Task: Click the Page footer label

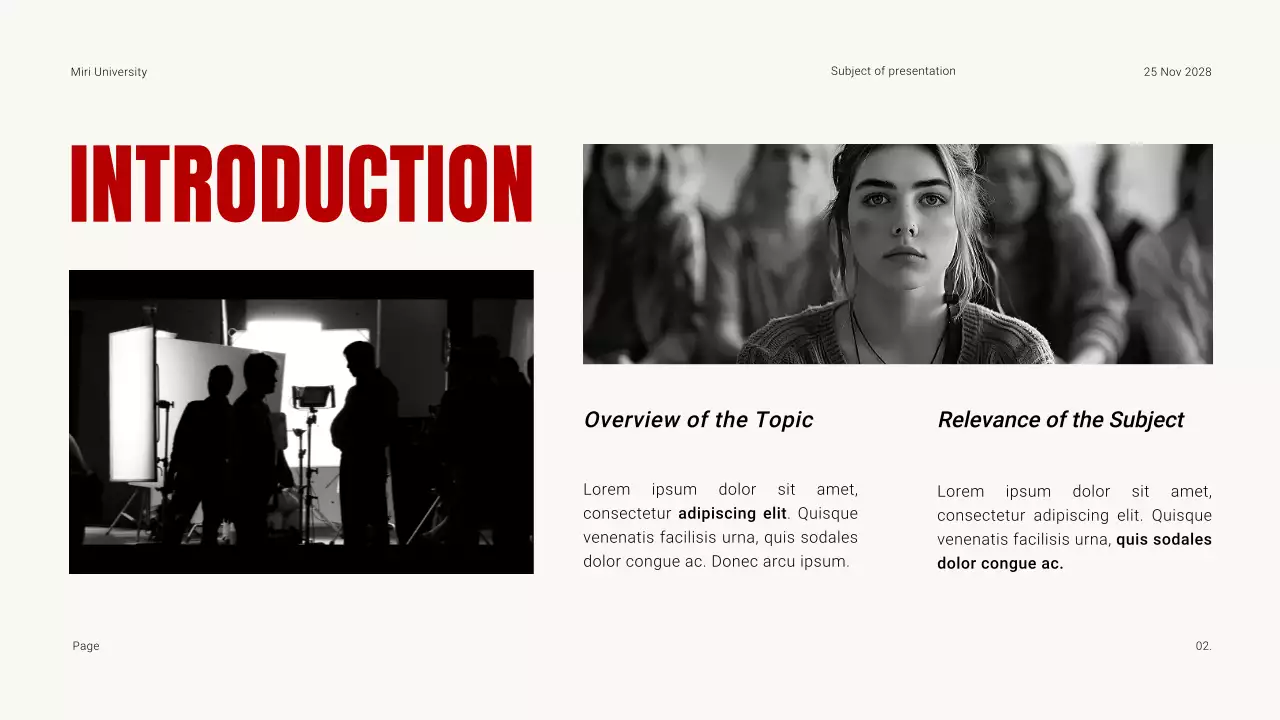Action: 86,646
